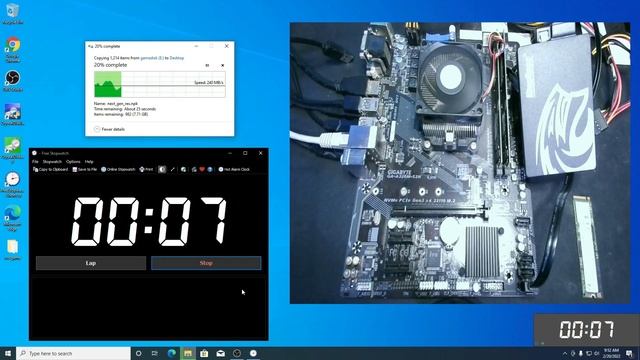Maximize the Free Stopwatch window
The image size is (640, 360).
coord(245,153)
